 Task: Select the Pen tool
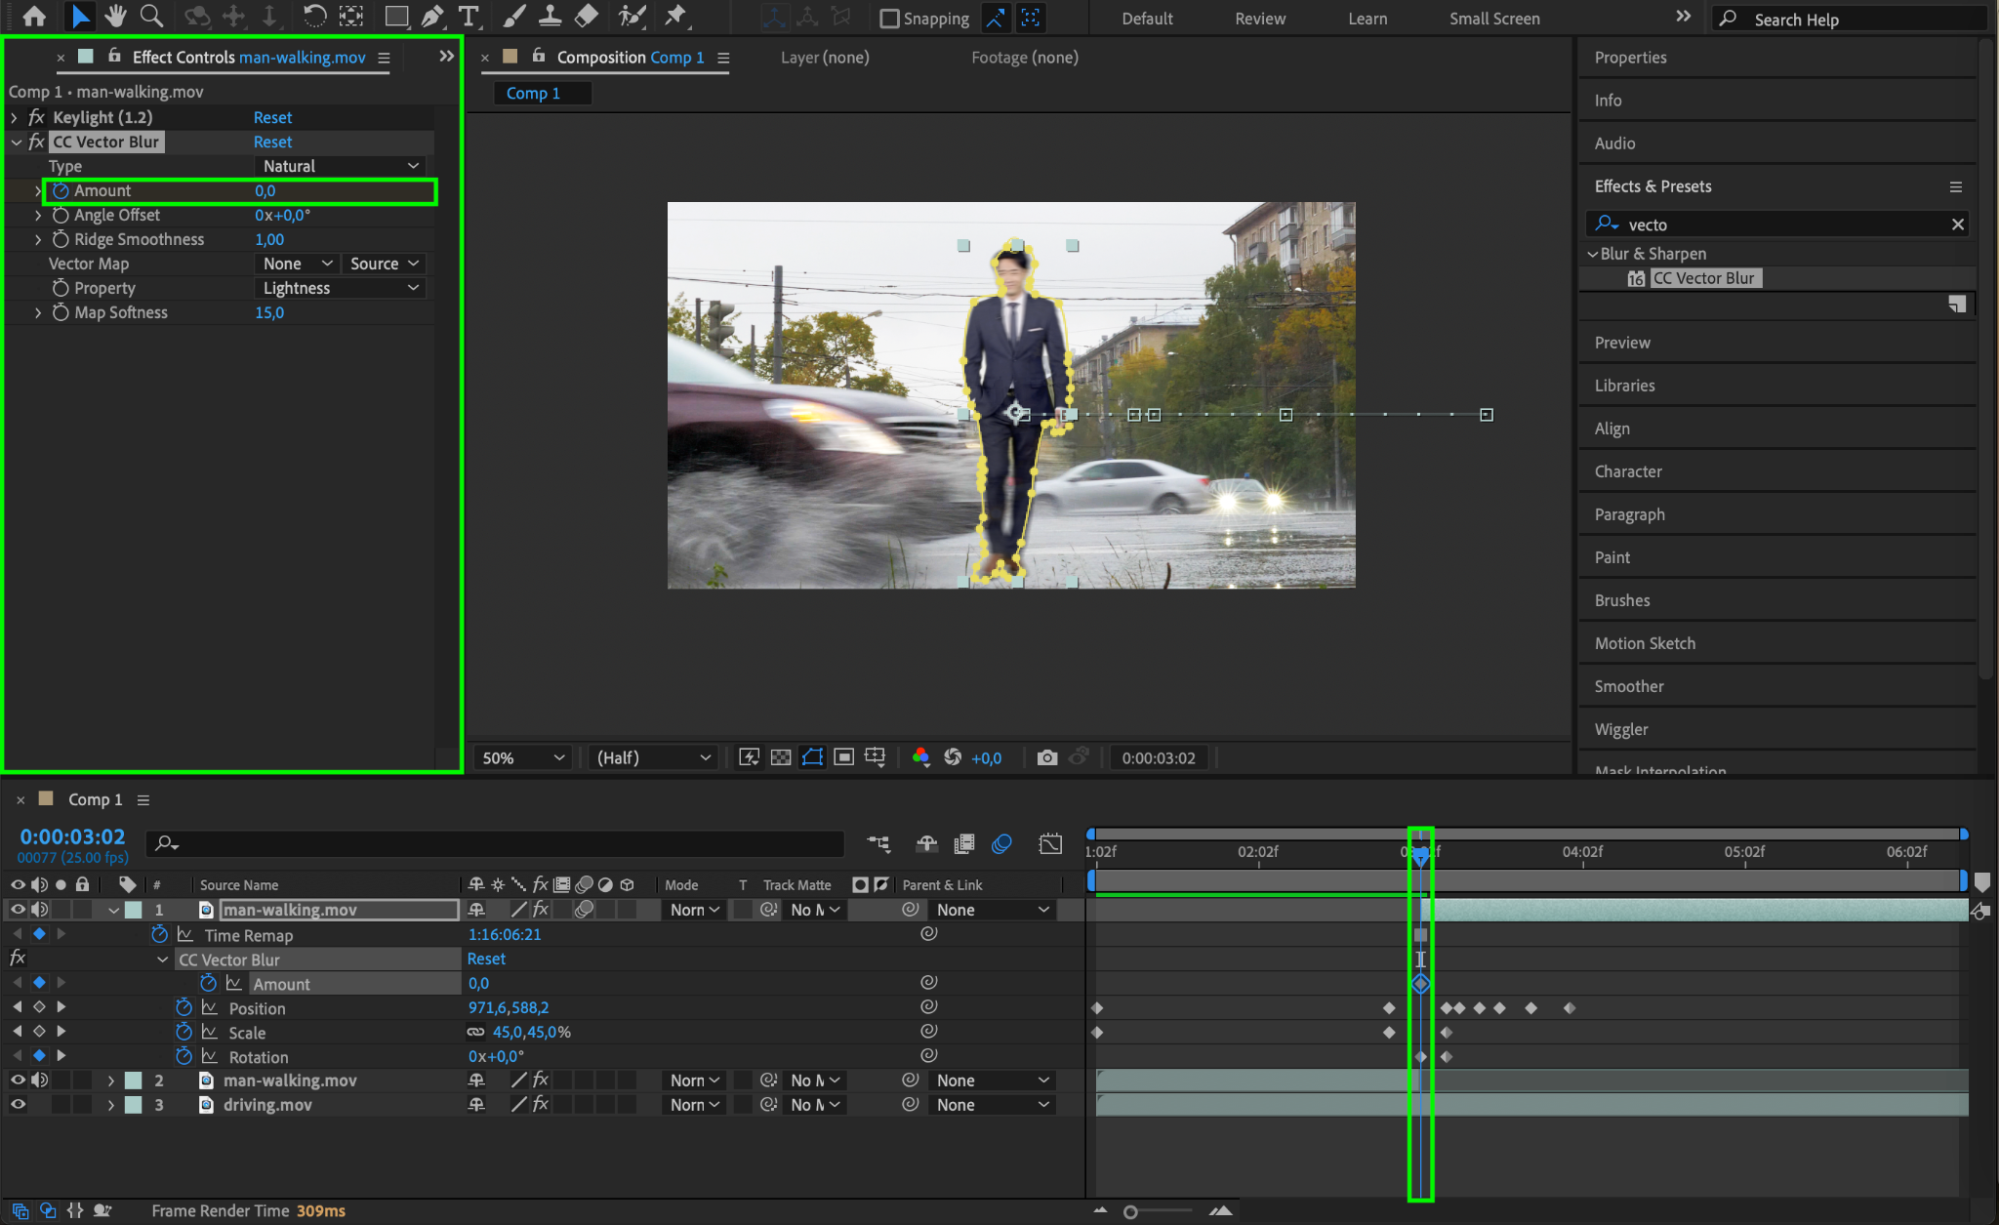click(x=433, y=16)
